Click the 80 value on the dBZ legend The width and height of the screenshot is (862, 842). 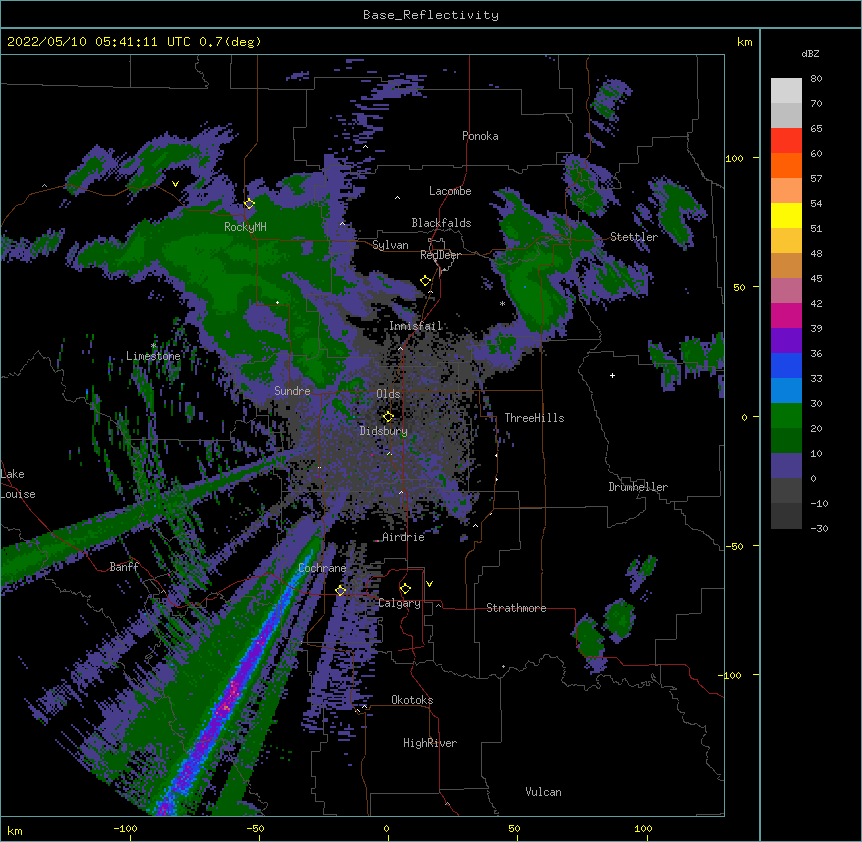(x=816, y=79)
